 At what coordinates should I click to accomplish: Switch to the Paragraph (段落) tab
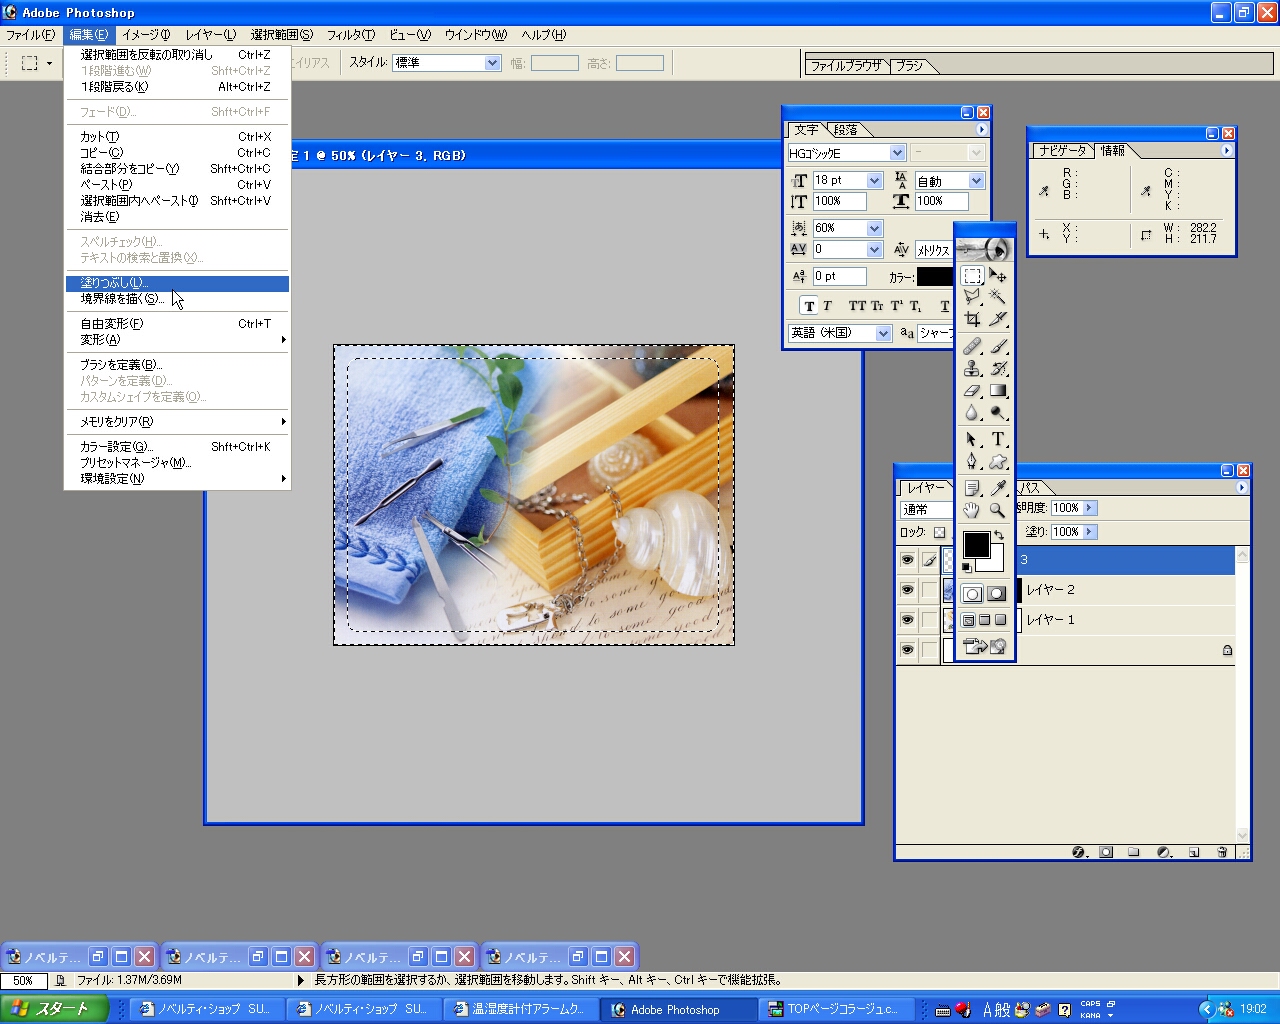pyautogui.click(x=846, y=130)
